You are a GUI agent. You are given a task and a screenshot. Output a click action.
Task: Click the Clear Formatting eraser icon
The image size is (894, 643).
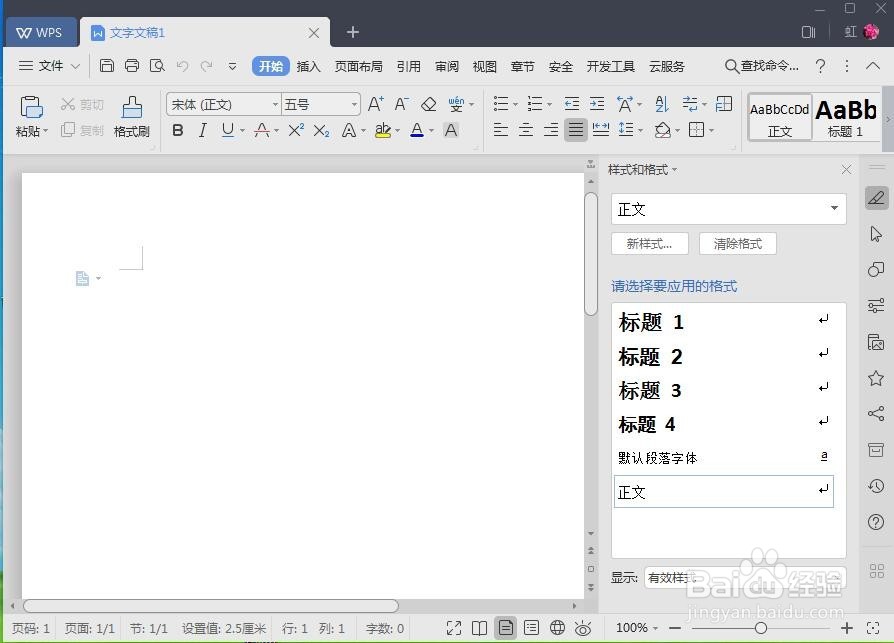(428, 104)
